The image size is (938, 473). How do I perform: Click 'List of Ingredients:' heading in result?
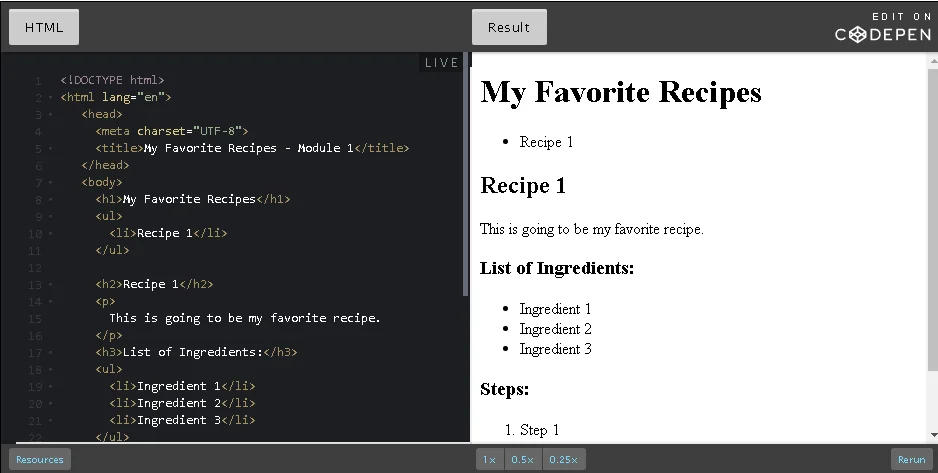tap(557, 268)
